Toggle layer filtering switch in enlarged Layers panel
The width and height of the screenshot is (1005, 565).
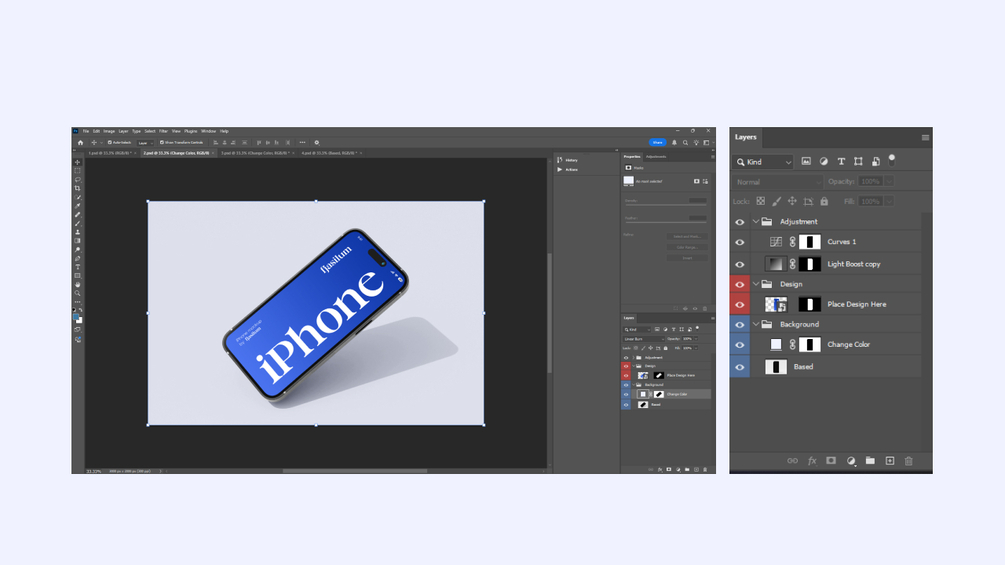(892, 160)
